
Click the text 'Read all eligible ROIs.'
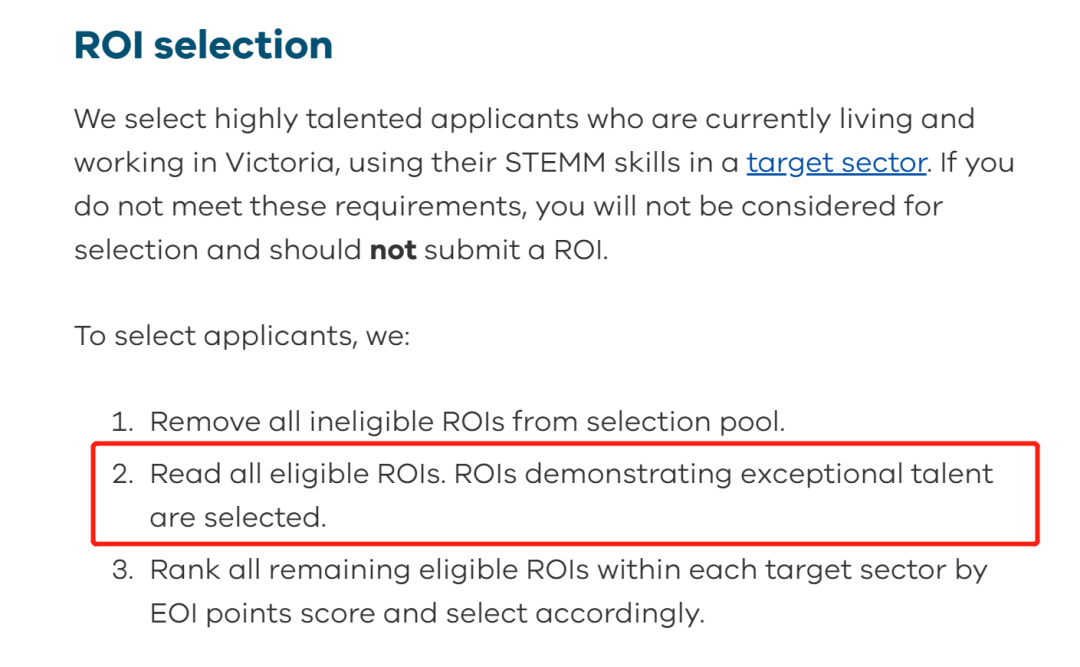[x=298, y=474]
